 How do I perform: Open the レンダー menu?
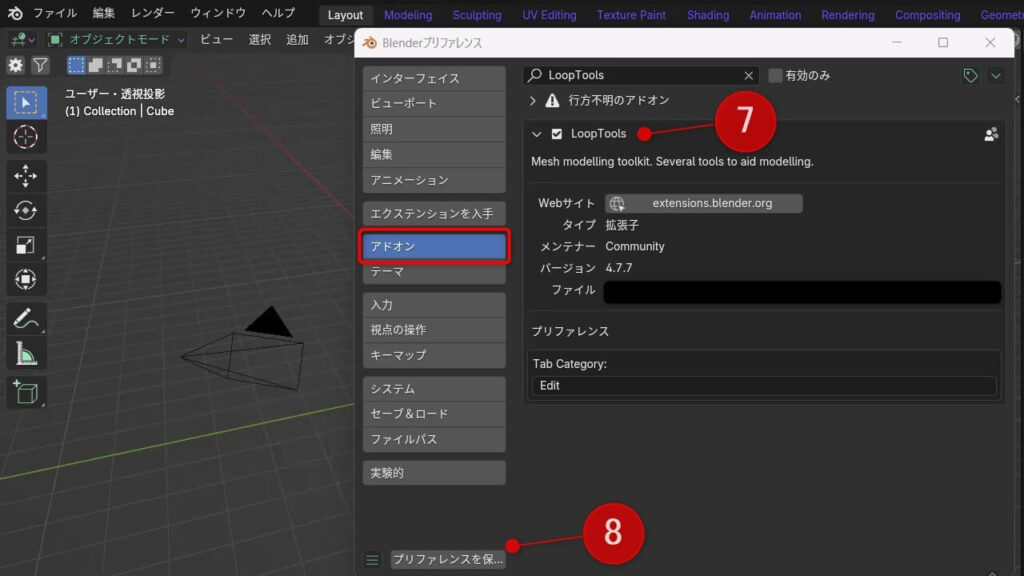(x=152, y=13)
